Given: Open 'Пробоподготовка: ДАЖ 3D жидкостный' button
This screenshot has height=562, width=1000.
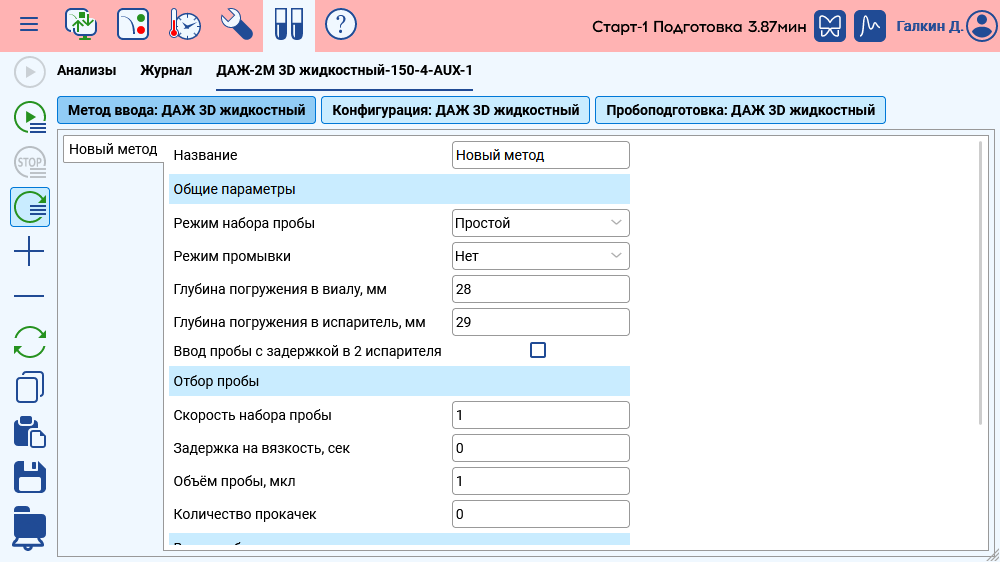Looking at the screenshot, I should point(740,110).
